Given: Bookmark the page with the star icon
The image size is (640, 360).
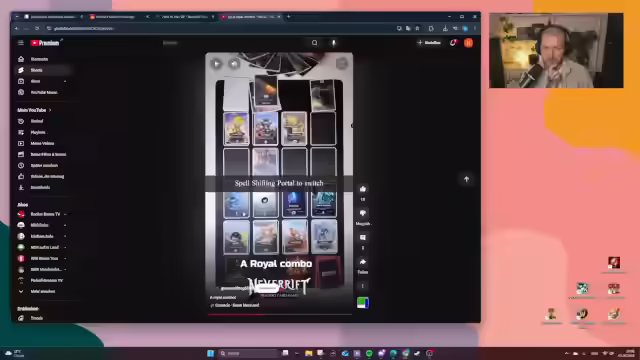Looking at the screenshot, I should pos(417,29).
